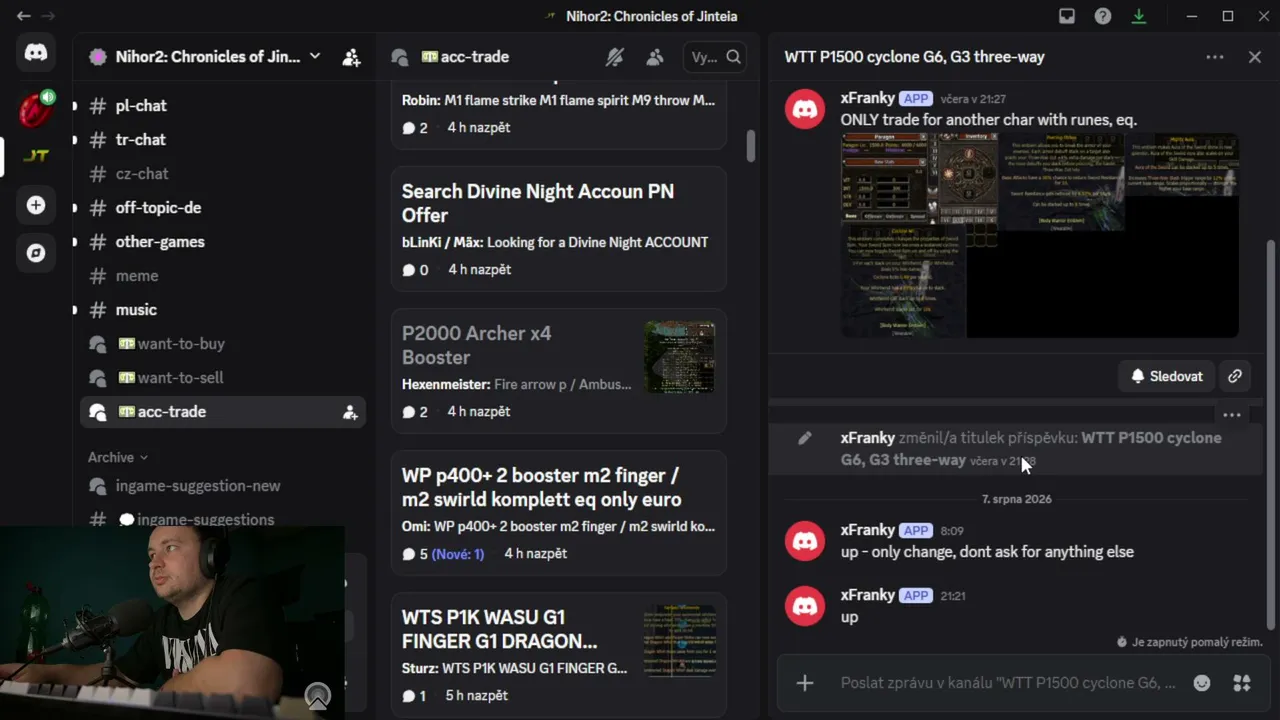The image size is (1280, 720).
Task: Select the acc-trade forum channel
Action: [x=223, y=411]
